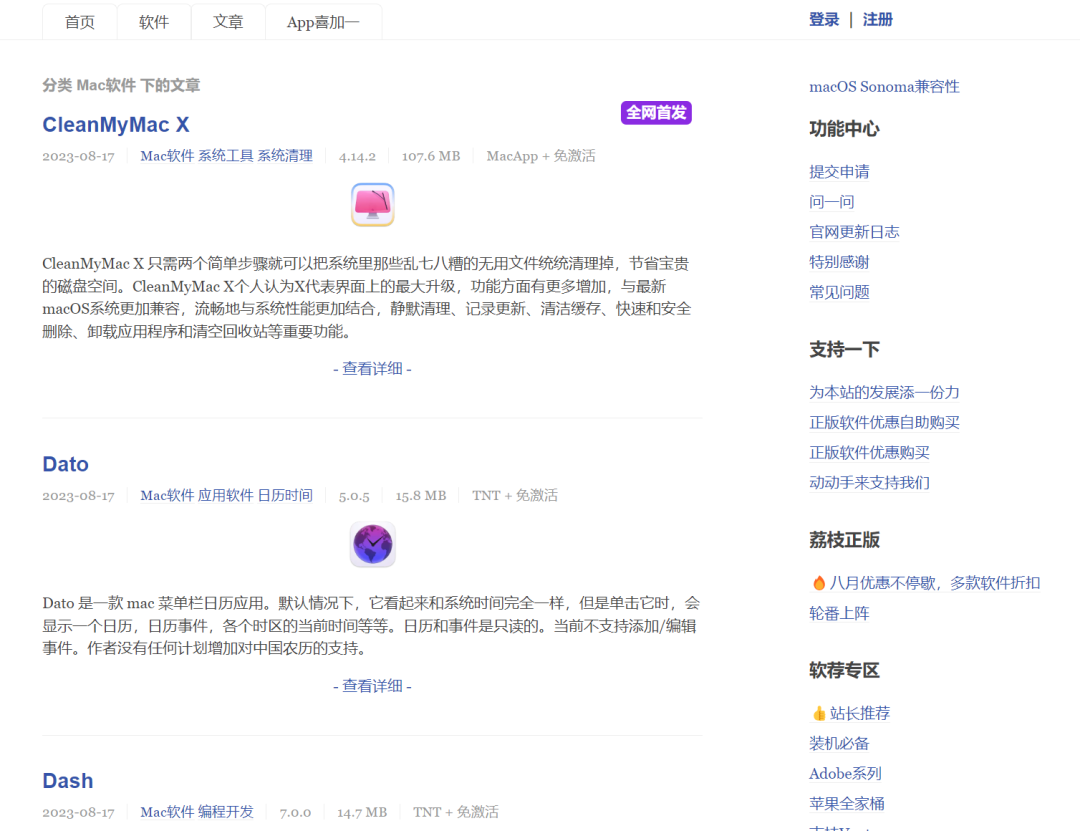Click the Dato clock app icon
This screenshot has height=831, width=1080.
click(372, 545)
